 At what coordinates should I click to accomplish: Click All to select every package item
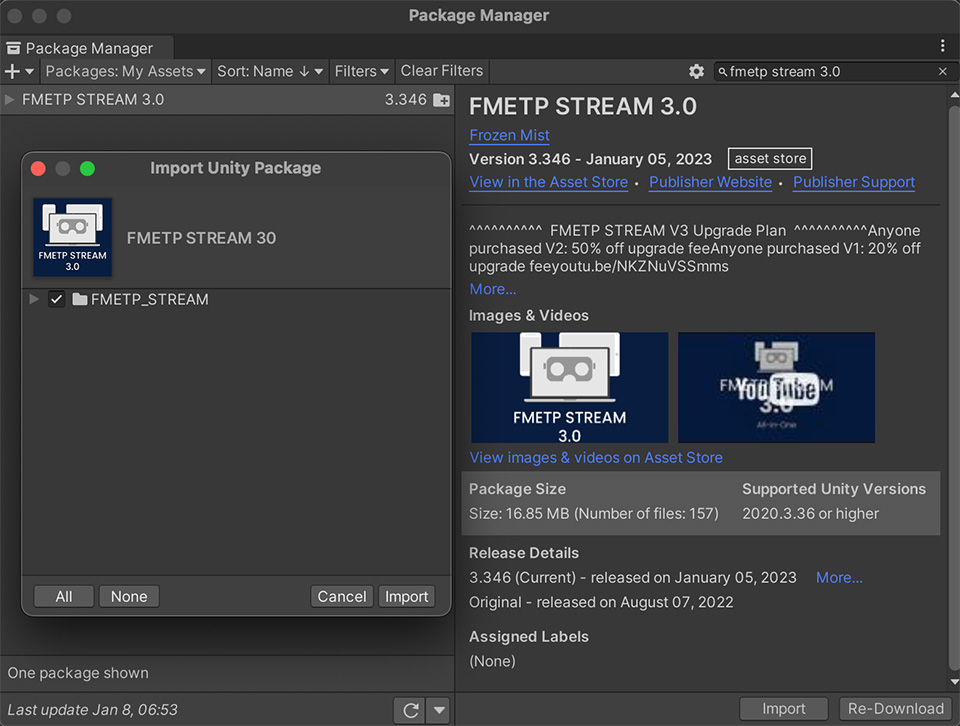point(63,596)
